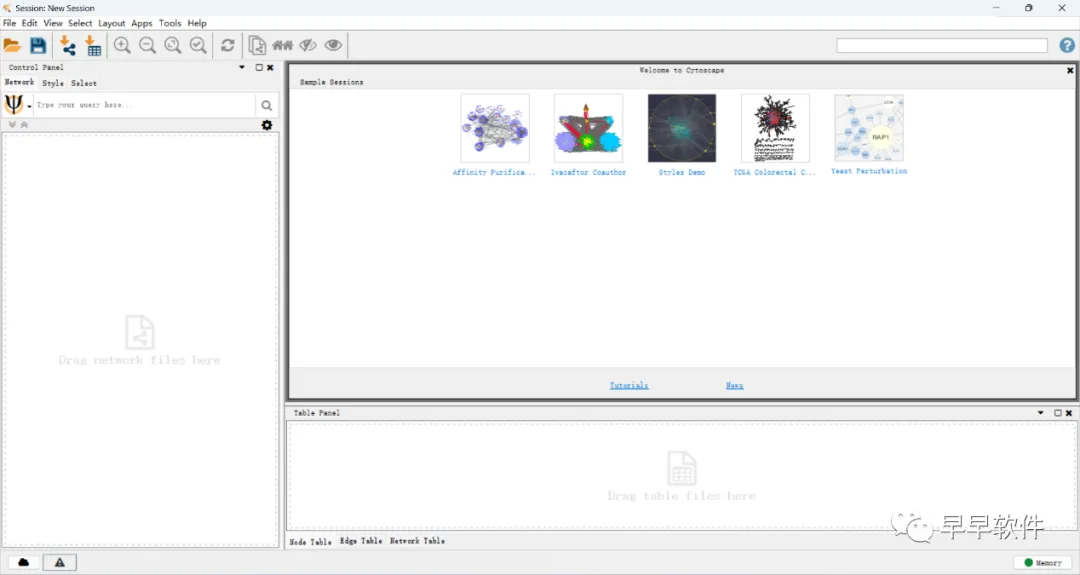Screen dimensions: 1080x575
Task: Show task history warning triangle button
Action: coord(60,563)
